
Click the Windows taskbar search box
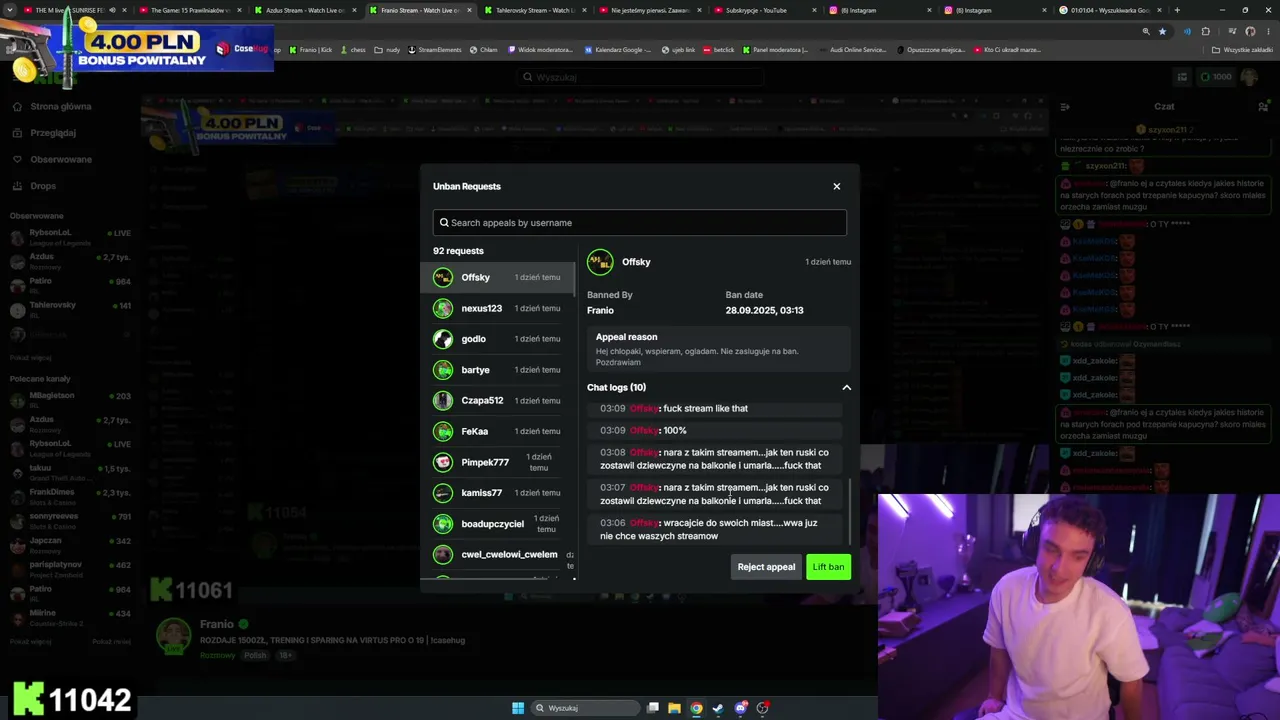585,708
